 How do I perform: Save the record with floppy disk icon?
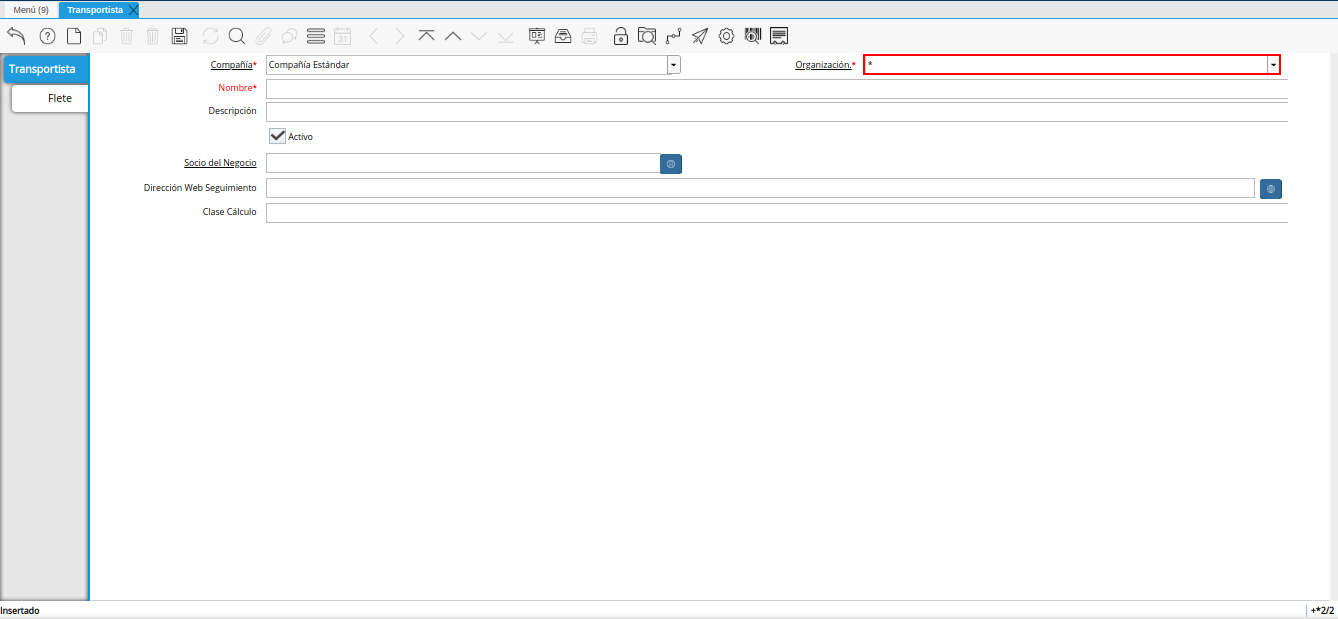pyautogui.click(x=180, y=36)
